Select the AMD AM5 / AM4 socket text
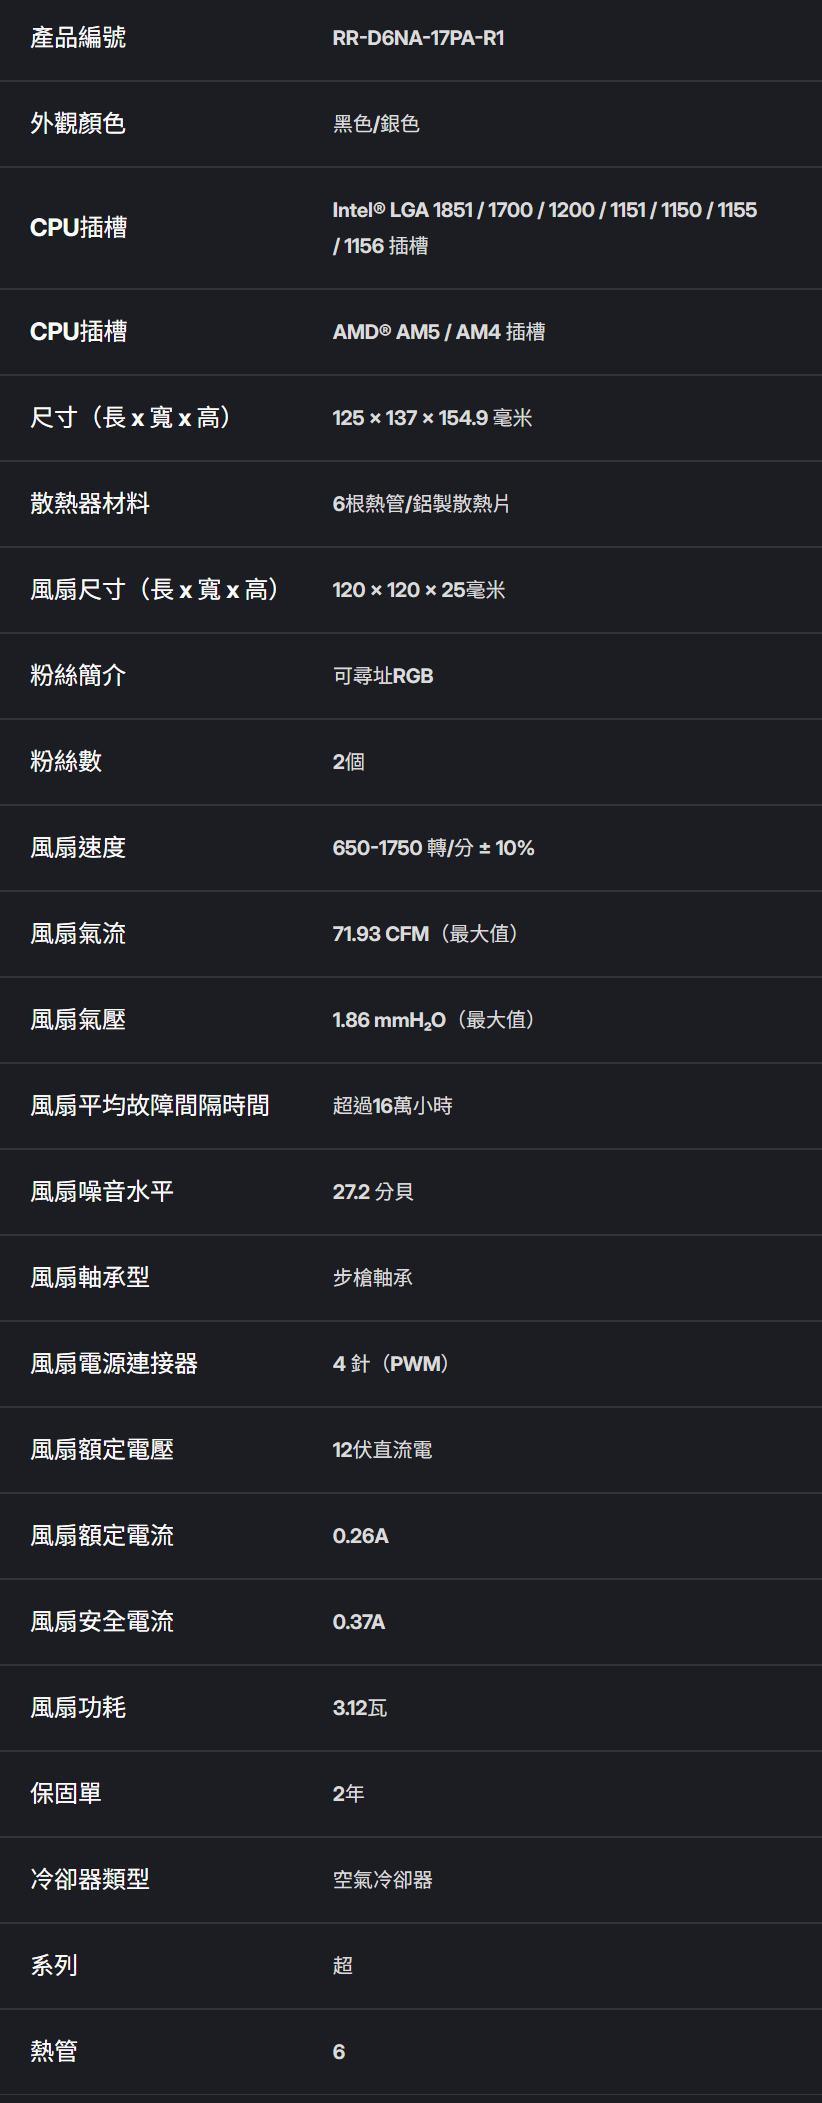 tap(438, 332)
